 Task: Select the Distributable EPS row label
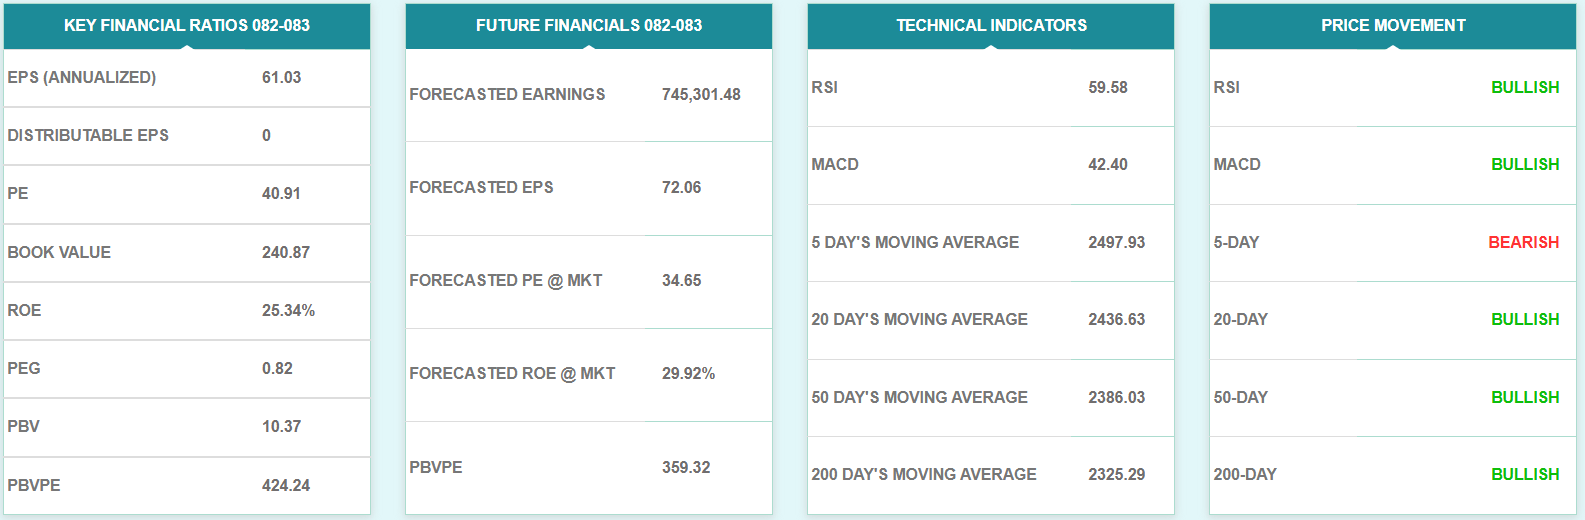pos(88,136)
